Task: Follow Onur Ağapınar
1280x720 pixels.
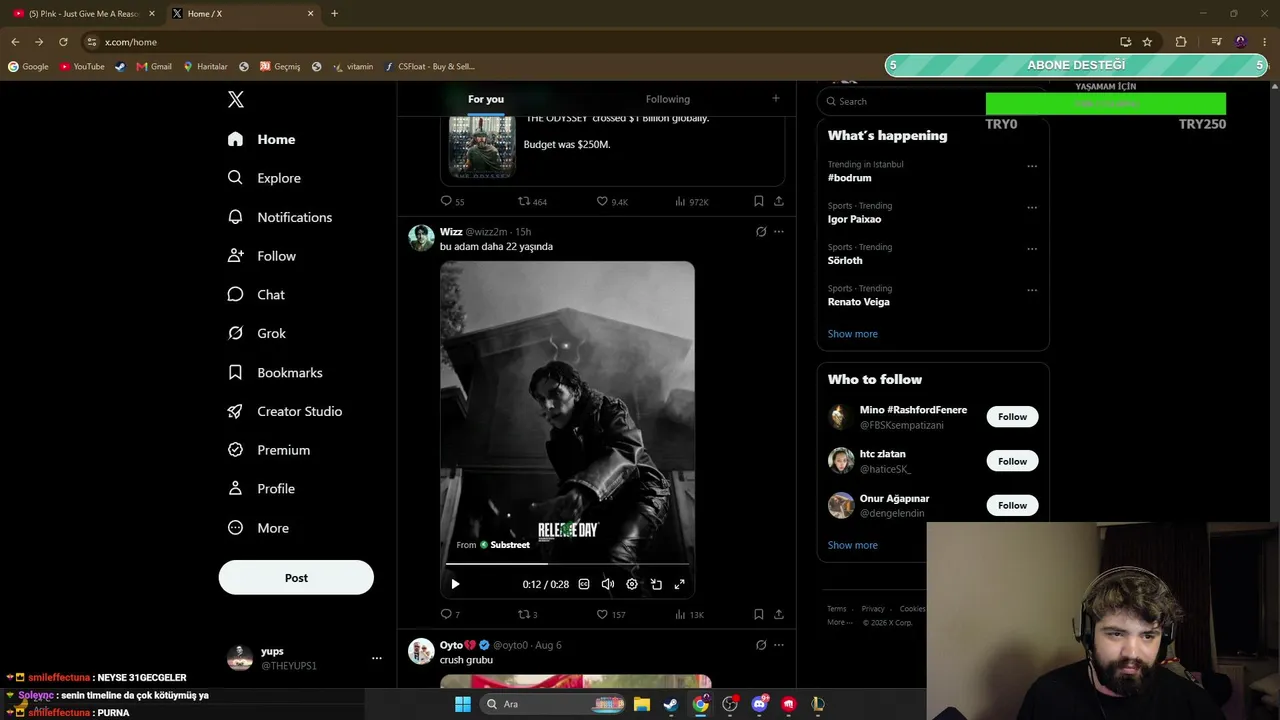Action: 1012,505
